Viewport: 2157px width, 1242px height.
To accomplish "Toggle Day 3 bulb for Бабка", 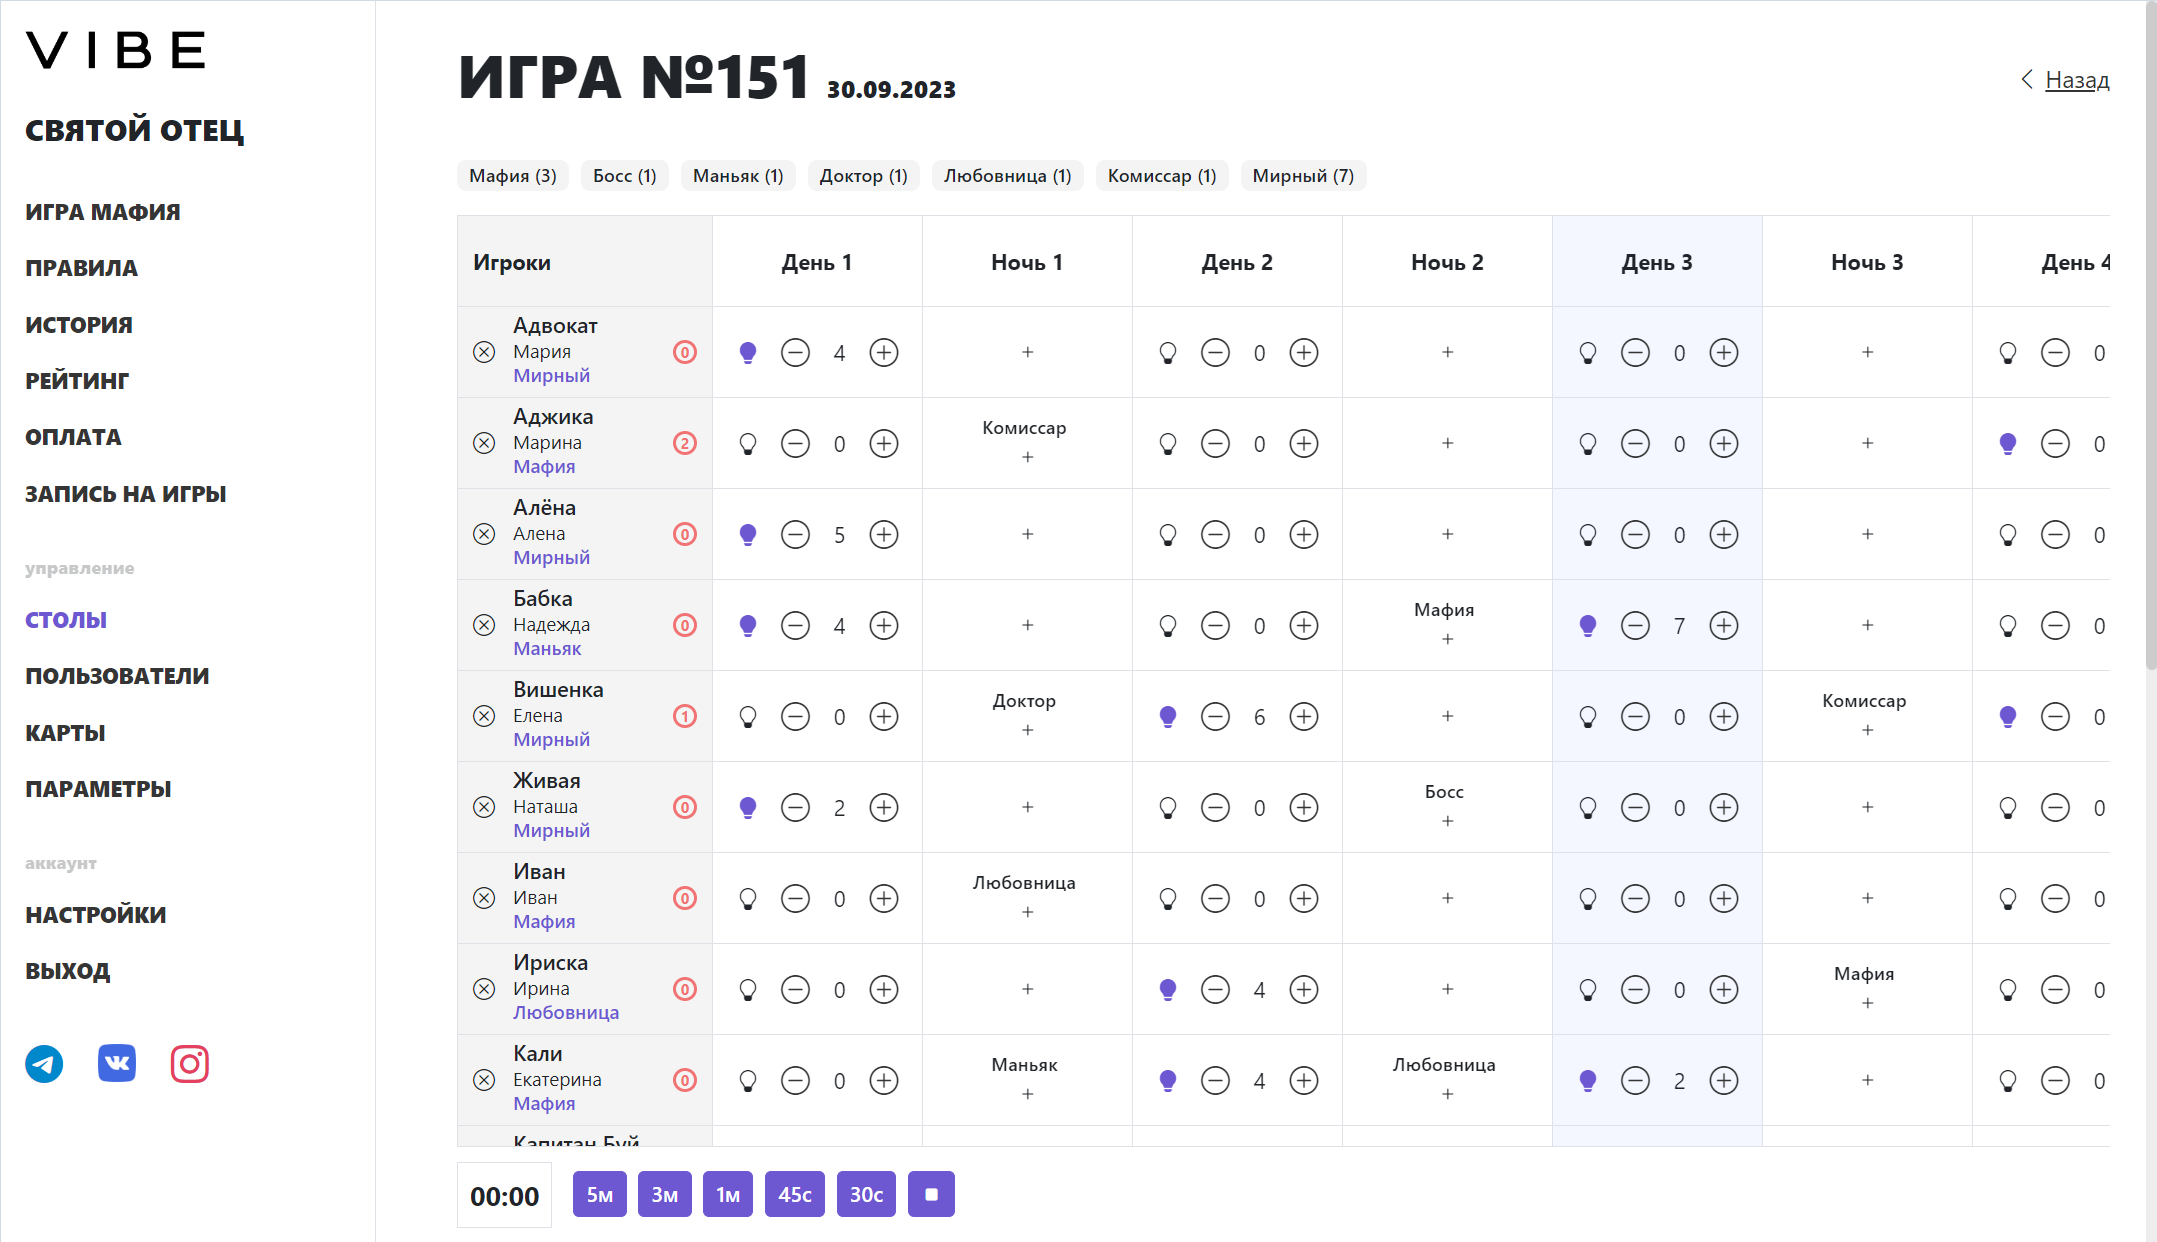I will point(1588,625).
